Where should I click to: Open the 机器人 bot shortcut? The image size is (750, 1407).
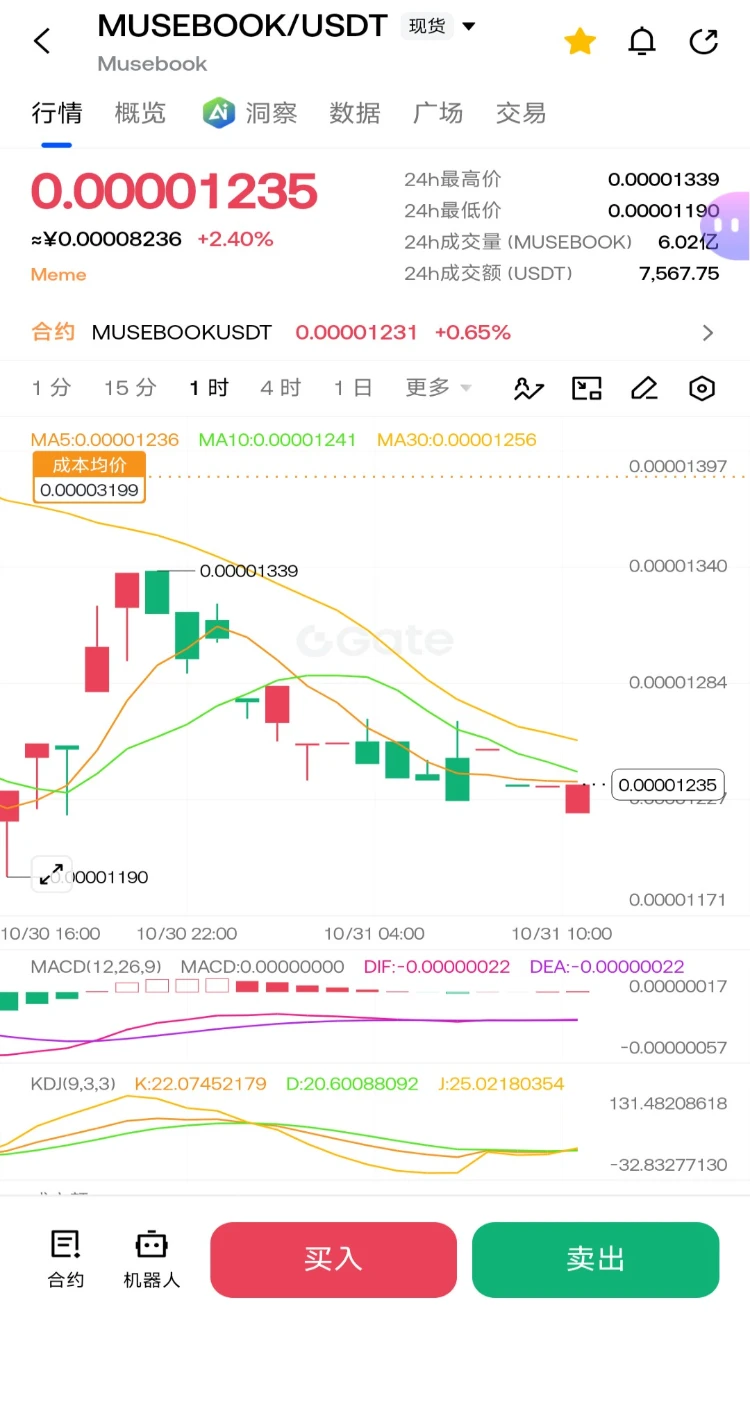(x=151, y=1259)
